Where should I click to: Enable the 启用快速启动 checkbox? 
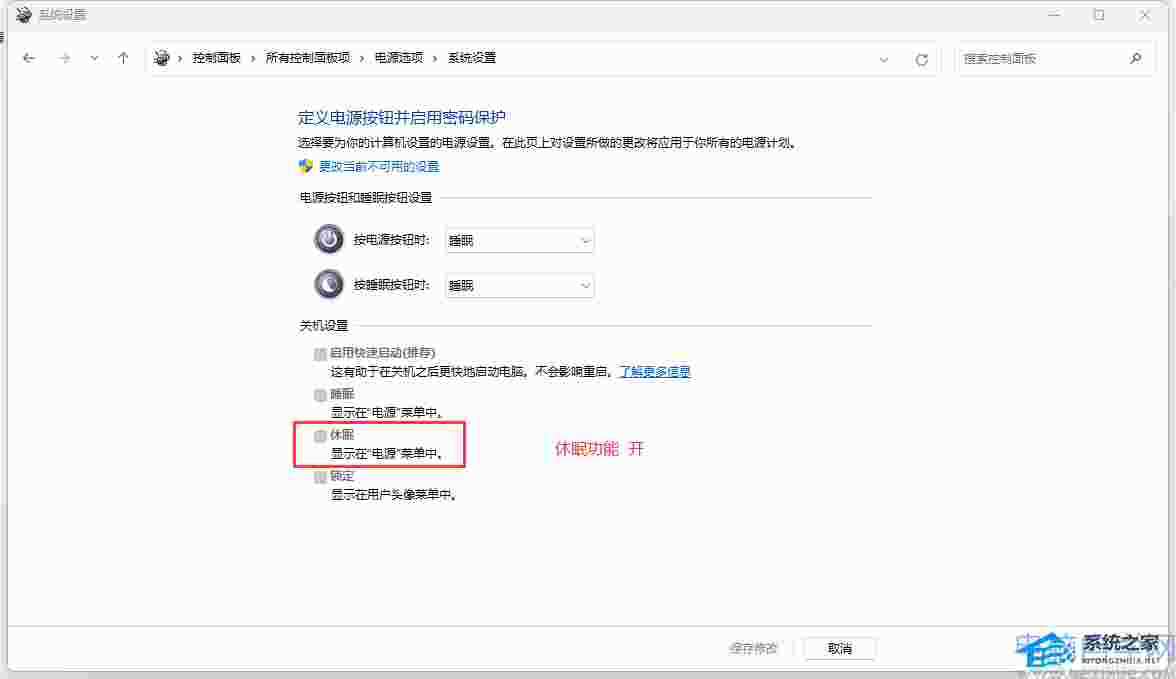[320, 353]
